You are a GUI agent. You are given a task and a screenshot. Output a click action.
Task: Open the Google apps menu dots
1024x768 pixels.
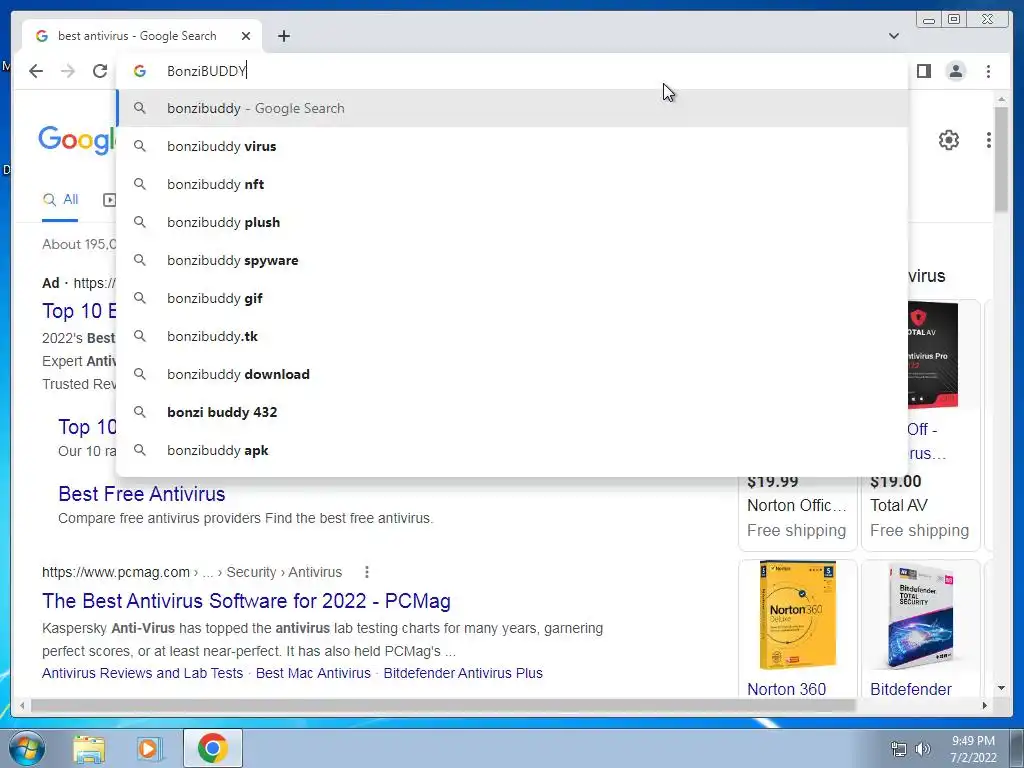(x=989, y=140)
